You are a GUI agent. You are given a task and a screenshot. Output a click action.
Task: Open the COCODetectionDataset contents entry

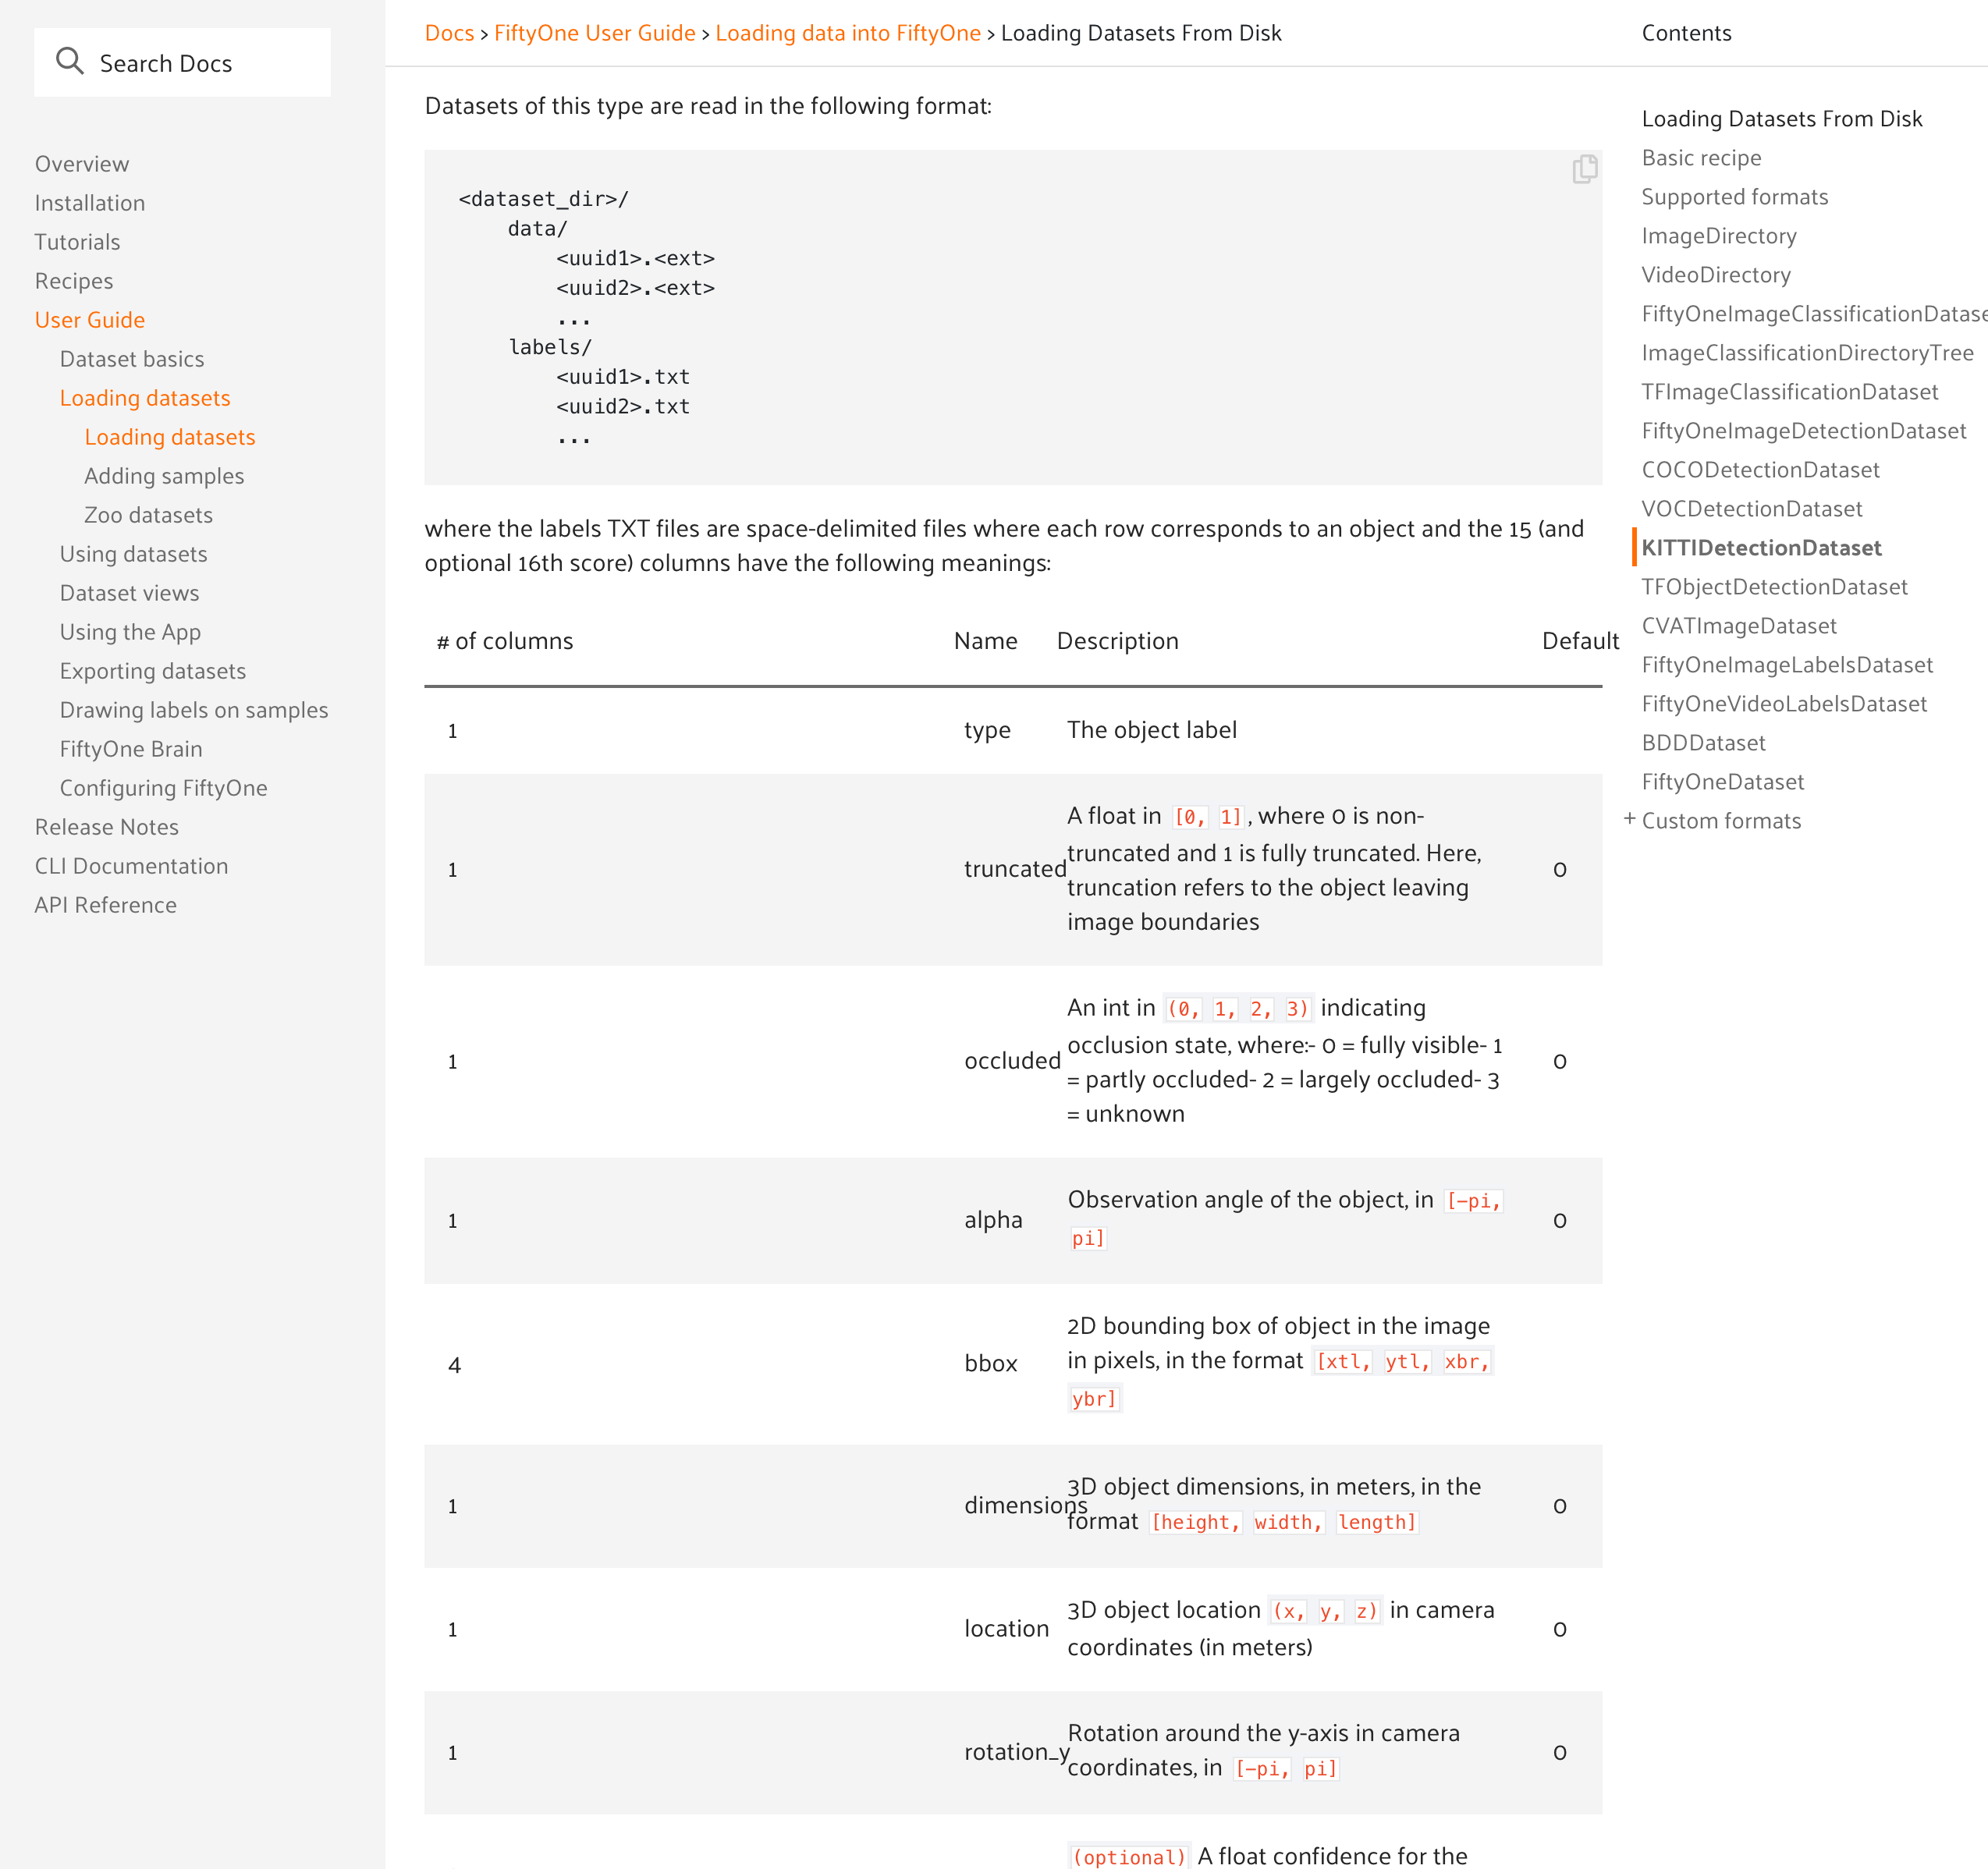click(x=1761, y=469)
